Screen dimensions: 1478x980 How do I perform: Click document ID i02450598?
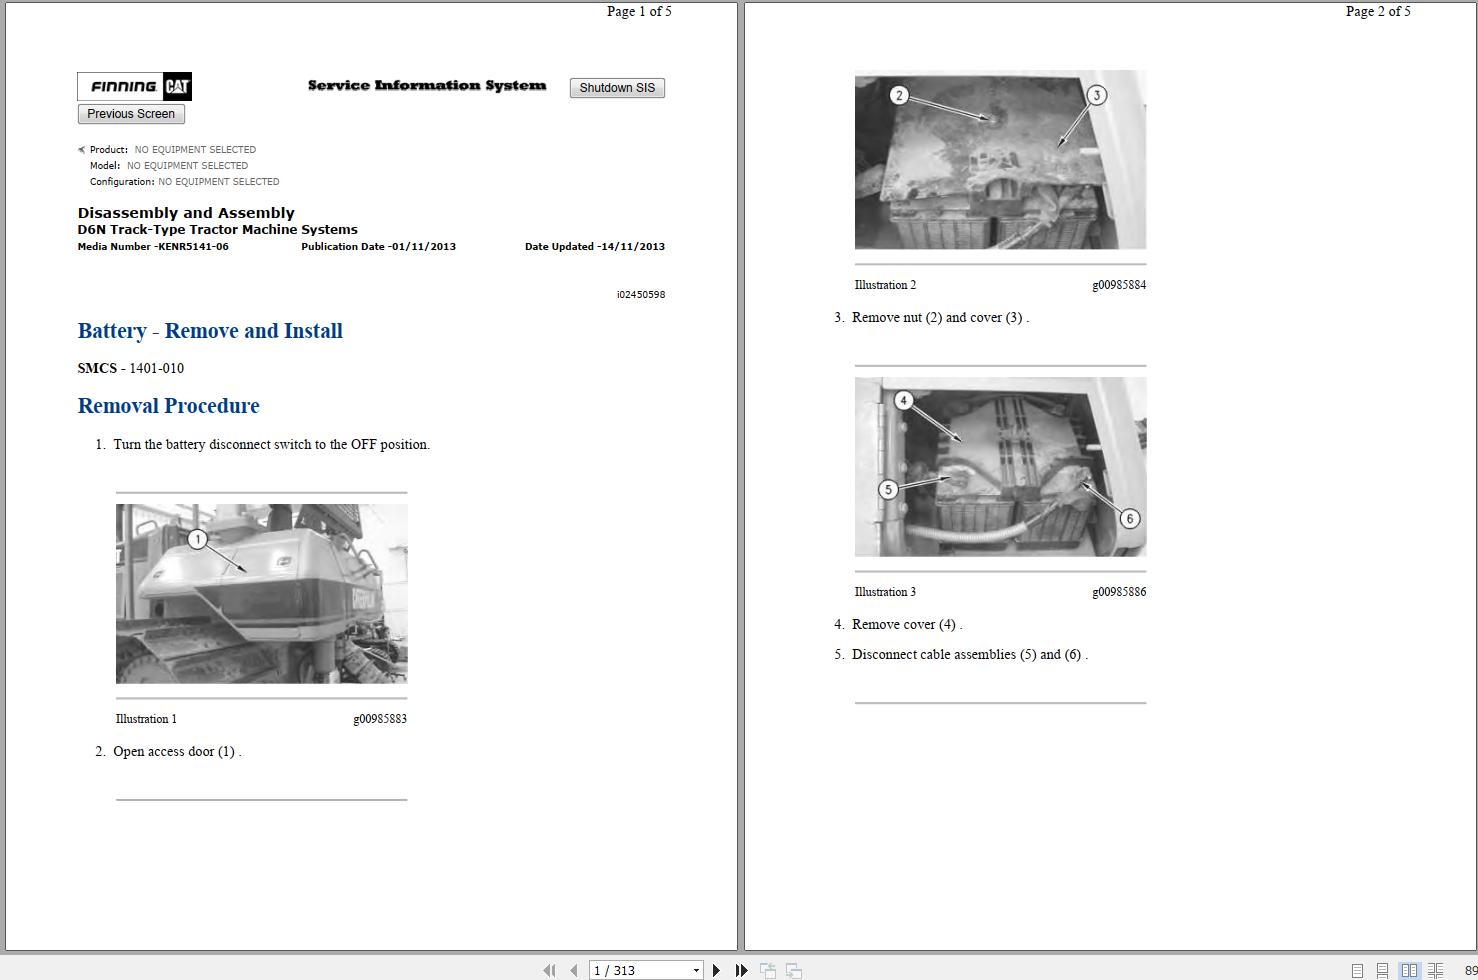pyautogui.click(x=641, y=295)
